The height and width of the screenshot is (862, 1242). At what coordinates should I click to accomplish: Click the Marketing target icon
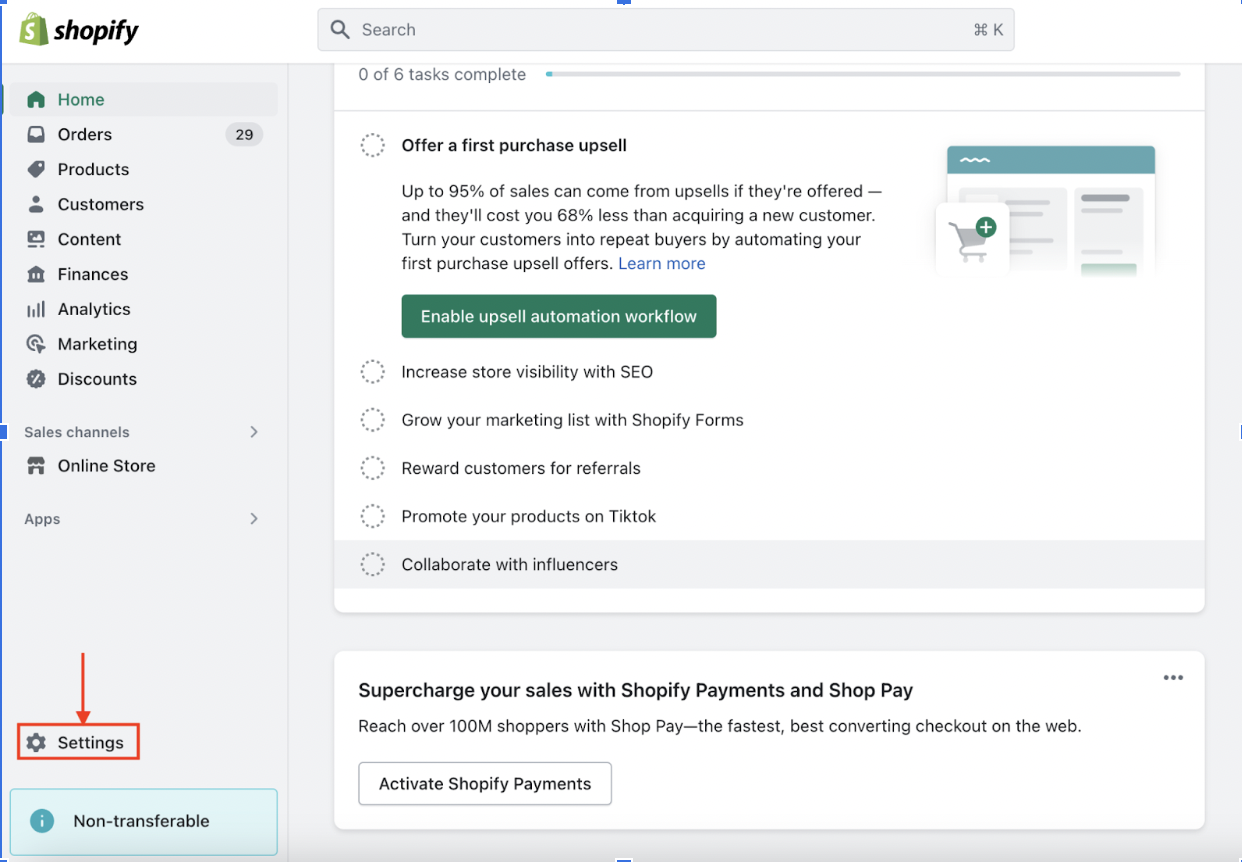[x=36, y=344]
